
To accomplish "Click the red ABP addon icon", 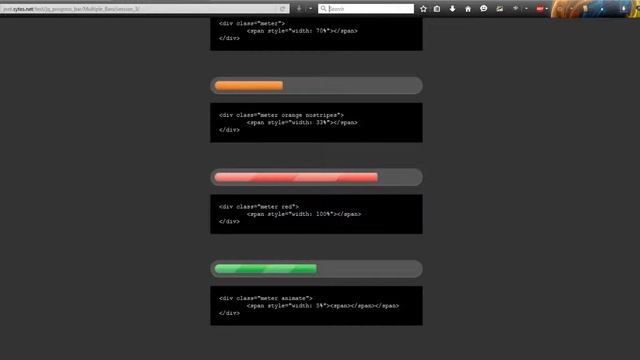I will (x=540, y=9).
